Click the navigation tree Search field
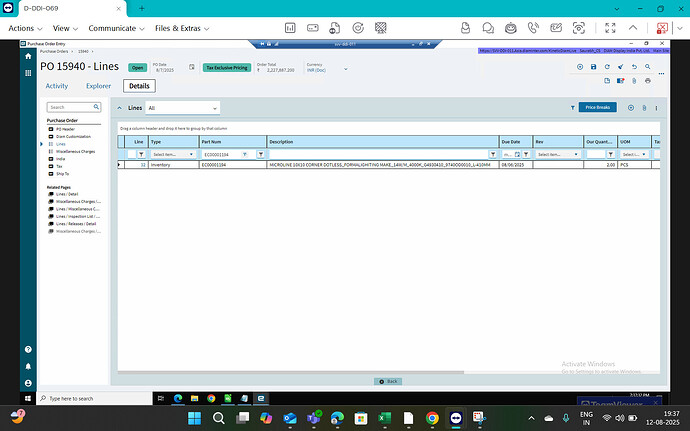Screen dimensions: 690x431 74,107
